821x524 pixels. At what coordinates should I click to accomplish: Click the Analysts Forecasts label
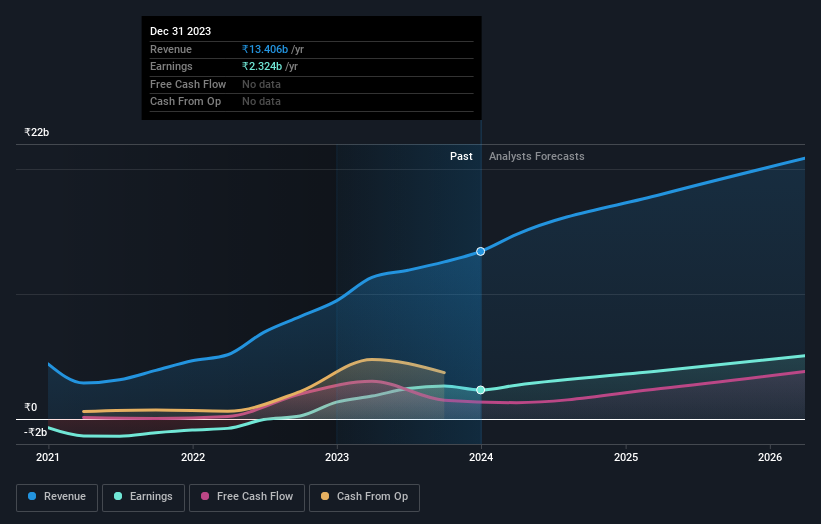pyautogui.click(x=537, y=157)
